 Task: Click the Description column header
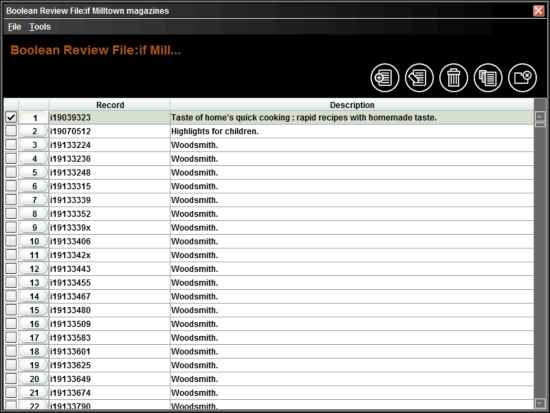coord(352,105)
